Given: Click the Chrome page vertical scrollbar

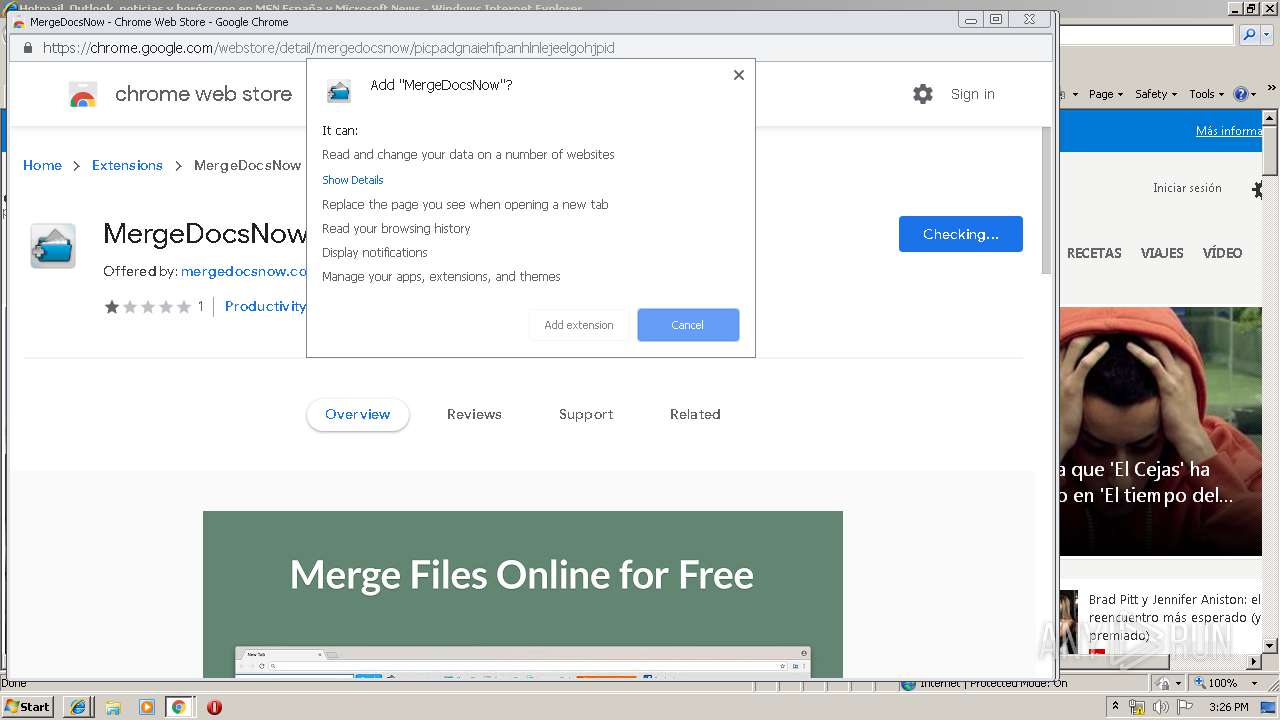Looking at the screenshot, I should point(1046,200).
